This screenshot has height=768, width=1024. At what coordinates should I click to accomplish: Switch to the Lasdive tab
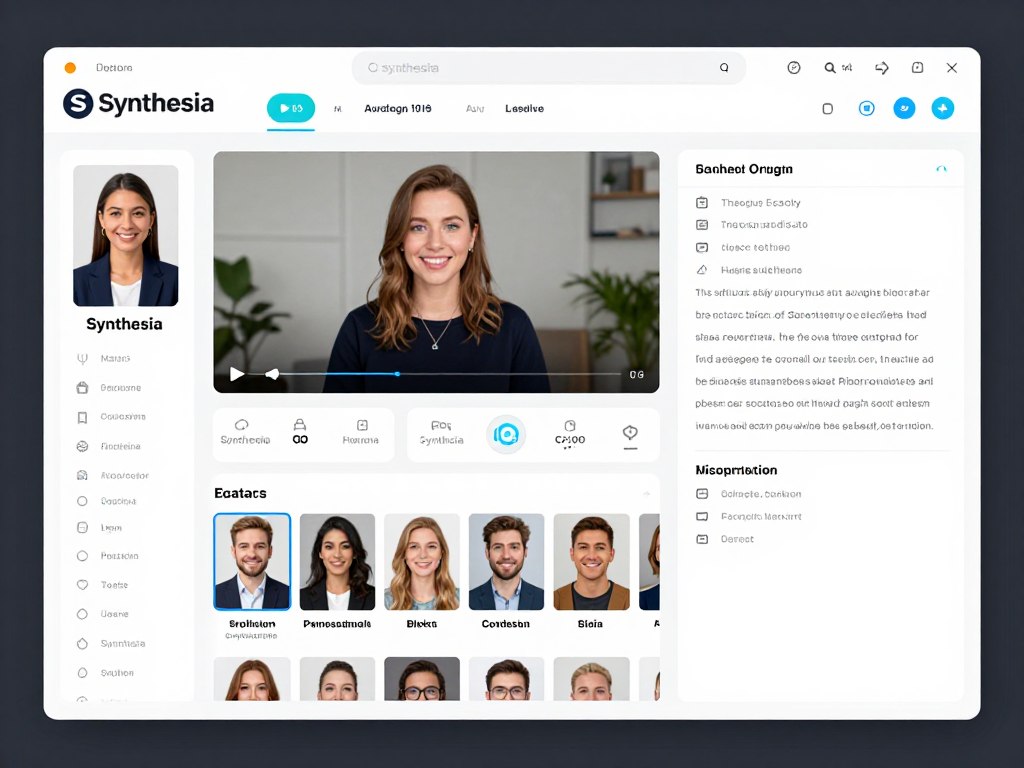524,108
